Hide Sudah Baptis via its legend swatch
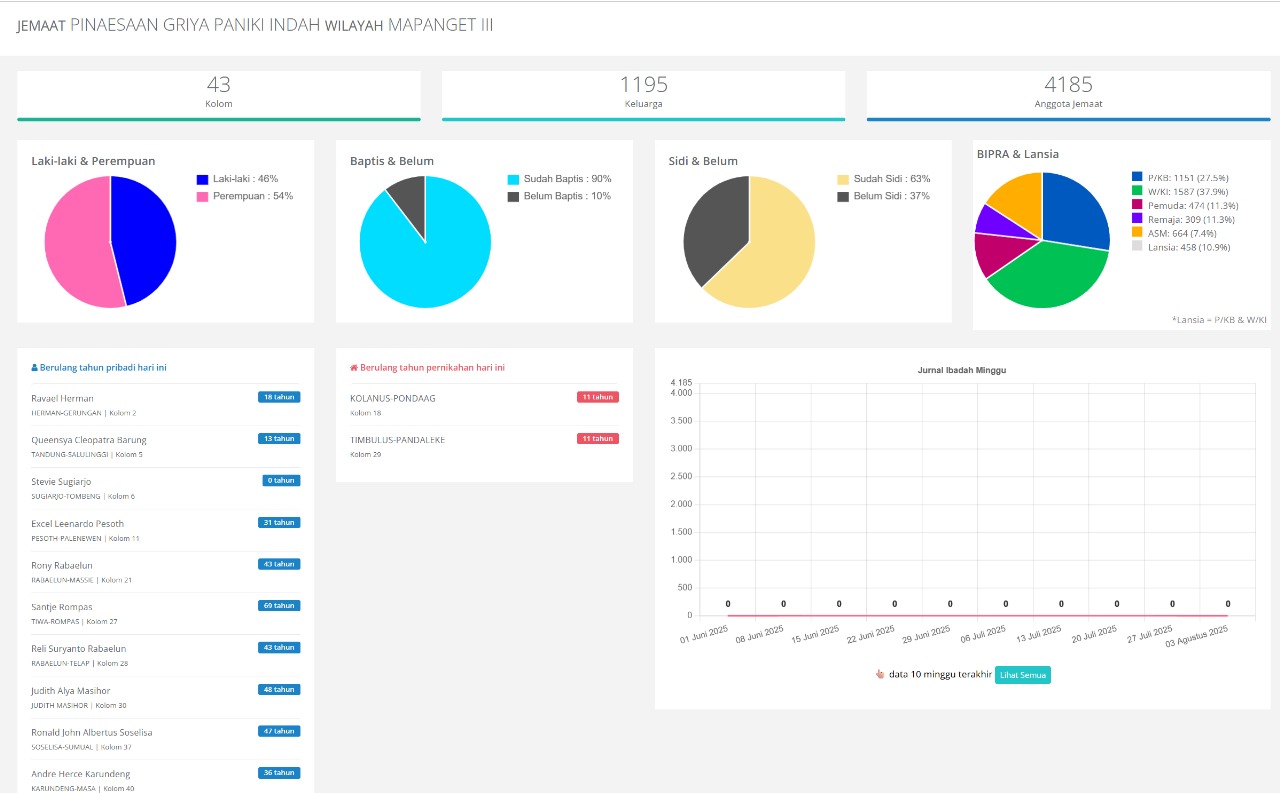 [514, 179]
